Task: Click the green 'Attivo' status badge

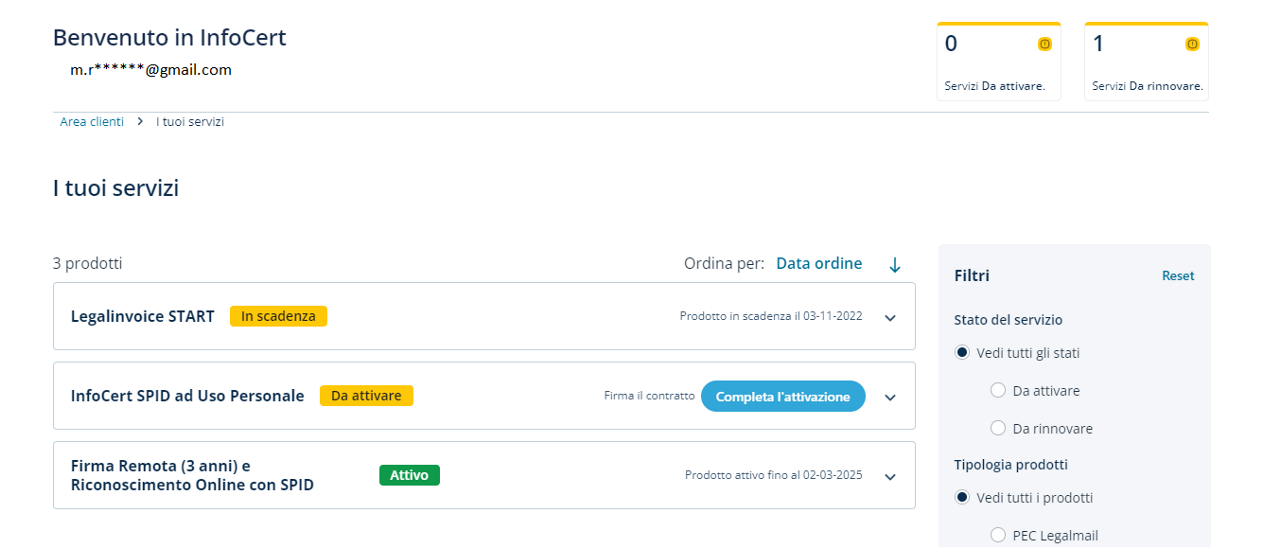Action: [409, 475]
